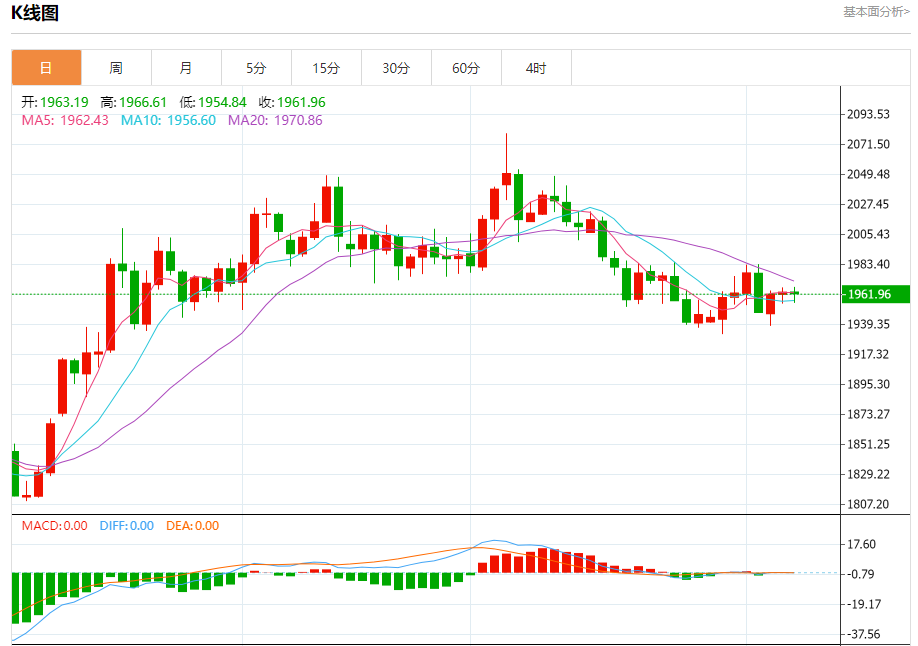Click the 1873.27 price axis label
The width and height of the screenshot is (918, 646).
[868, 414]
